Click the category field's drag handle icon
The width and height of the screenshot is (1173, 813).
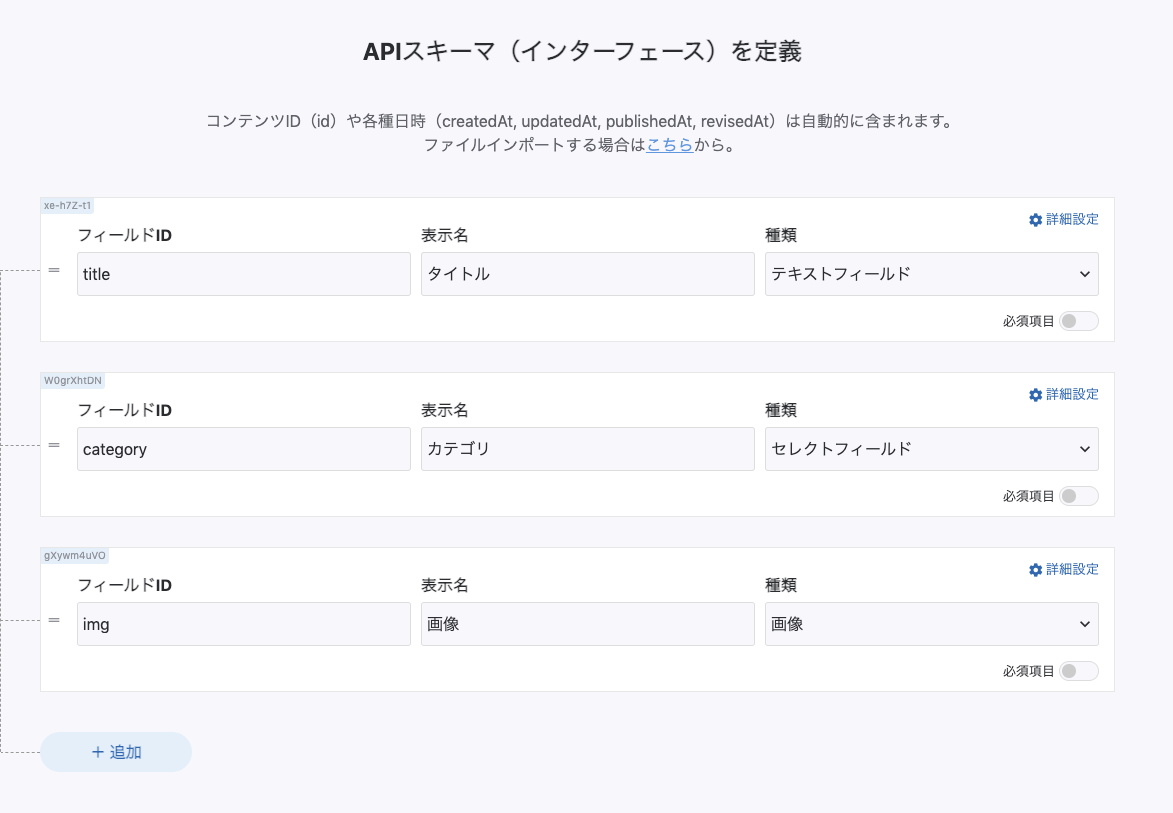coord(54,445)
